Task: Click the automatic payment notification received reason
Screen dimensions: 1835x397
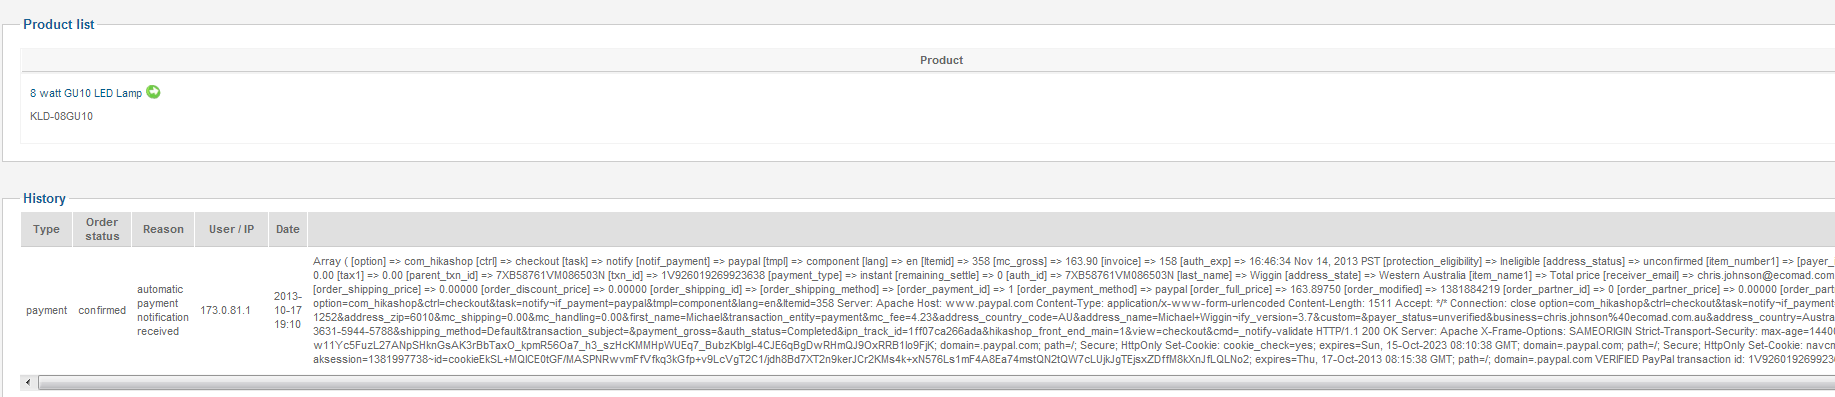Action: [163, 310]
